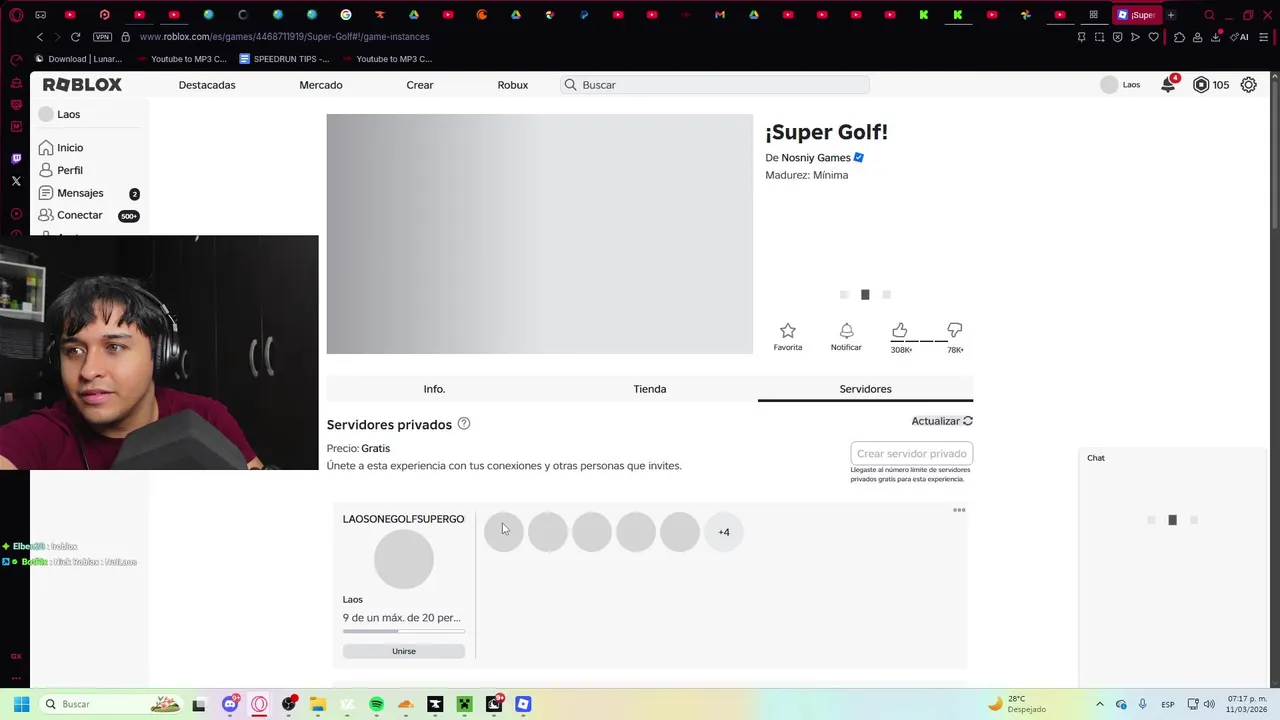Click the thumbs down dislike icon

coord(955,330)
